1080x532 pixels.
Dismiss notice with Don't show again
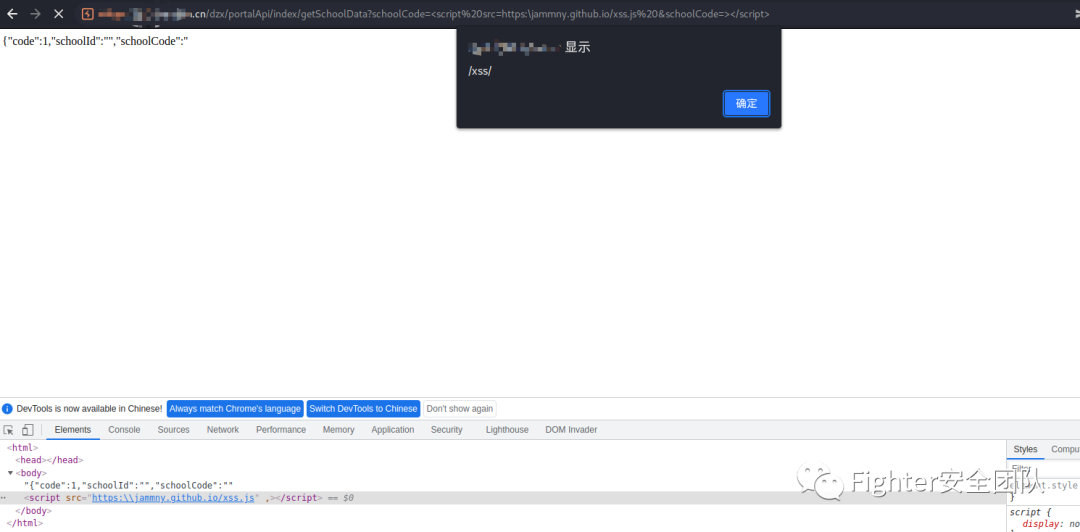pyautogui.click(x=459, y=409)
